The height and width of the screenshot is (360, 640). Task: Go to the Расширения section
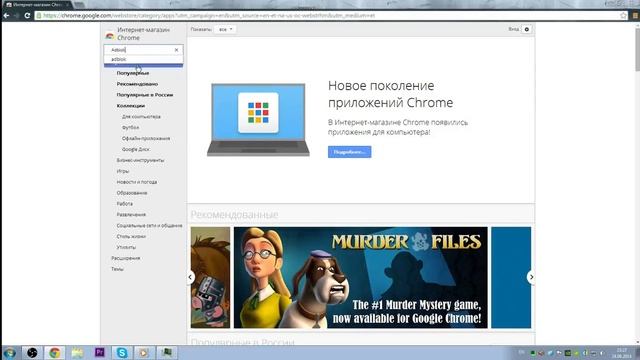pyautogui.click(x=125, y=258)
